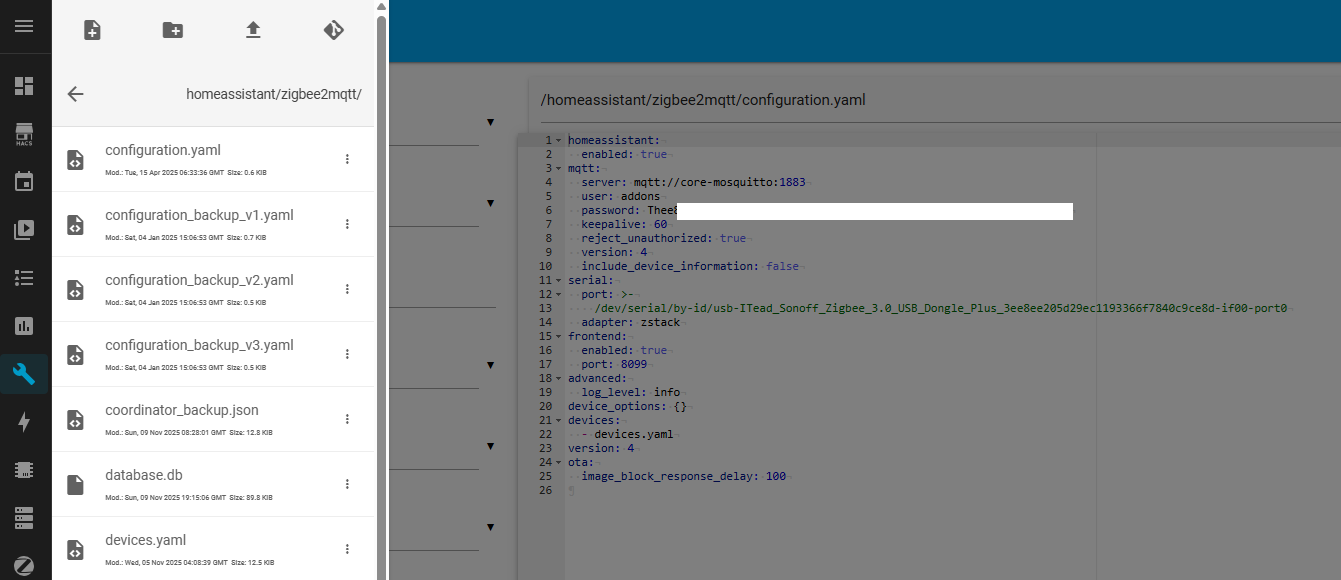Open options menu for configuration.yaml

347,159
